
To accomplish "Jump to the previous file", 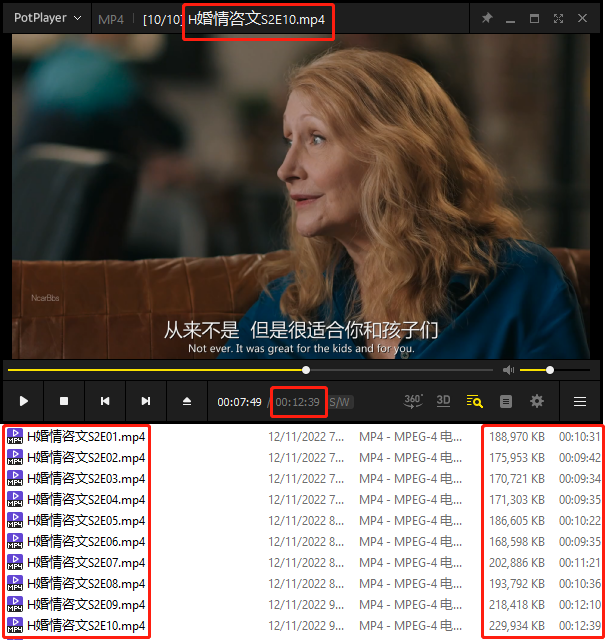I will tap(105, 401).
